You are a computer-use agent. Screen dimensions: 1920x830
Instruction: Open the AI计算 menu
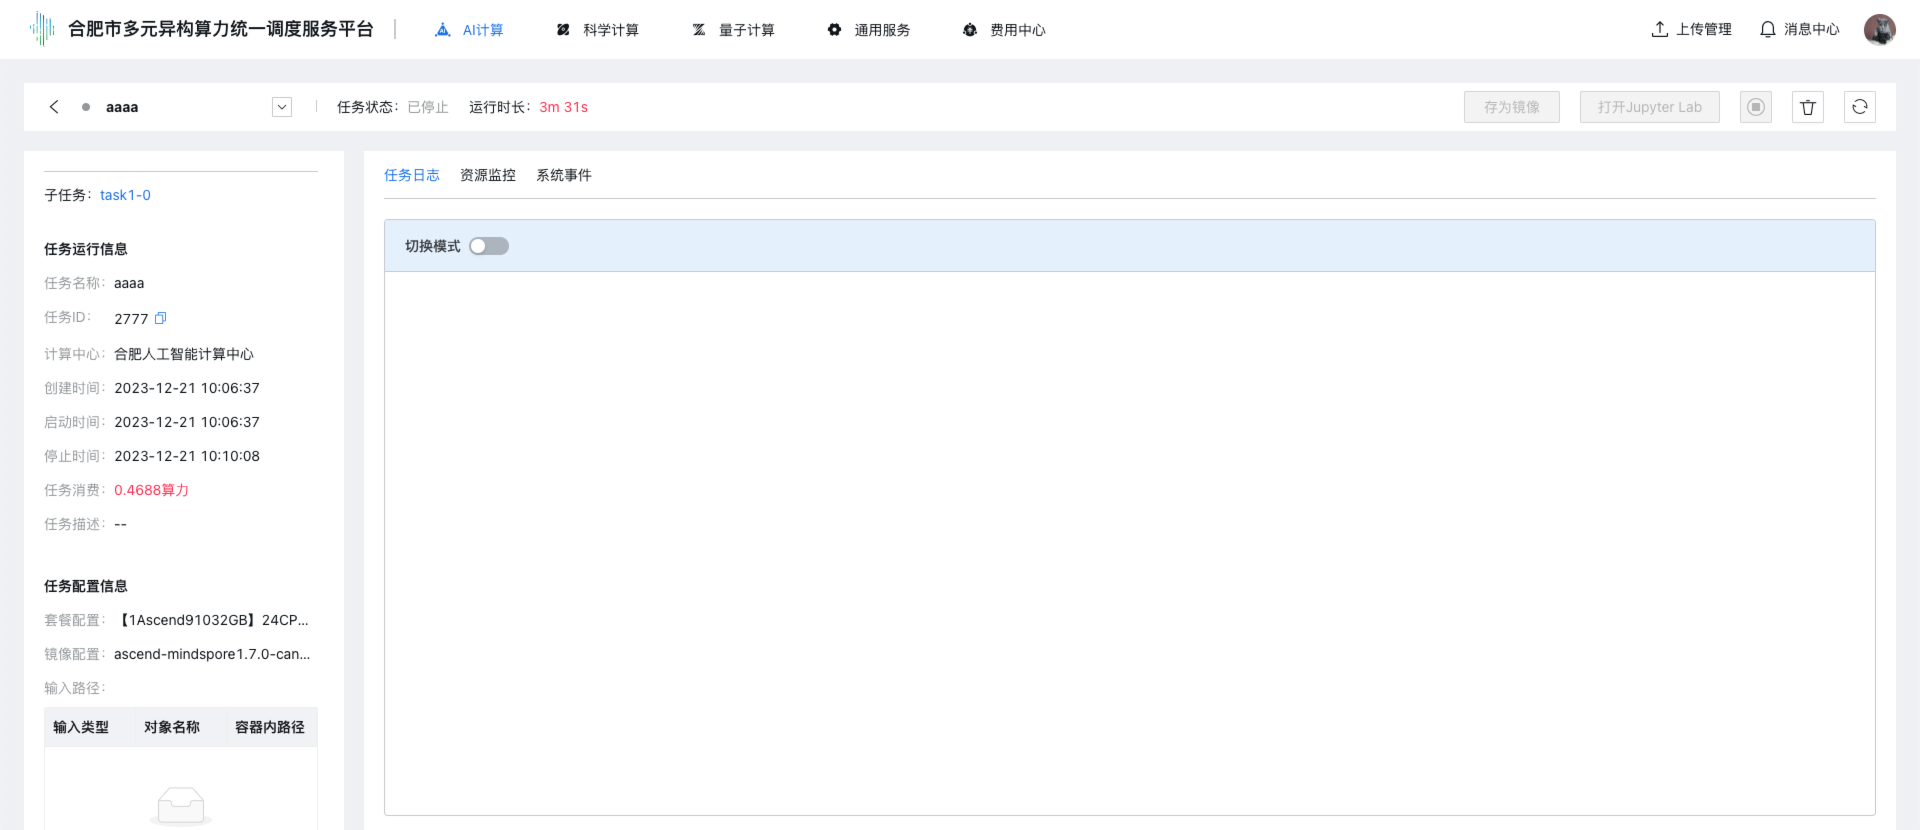pos(470,30)
